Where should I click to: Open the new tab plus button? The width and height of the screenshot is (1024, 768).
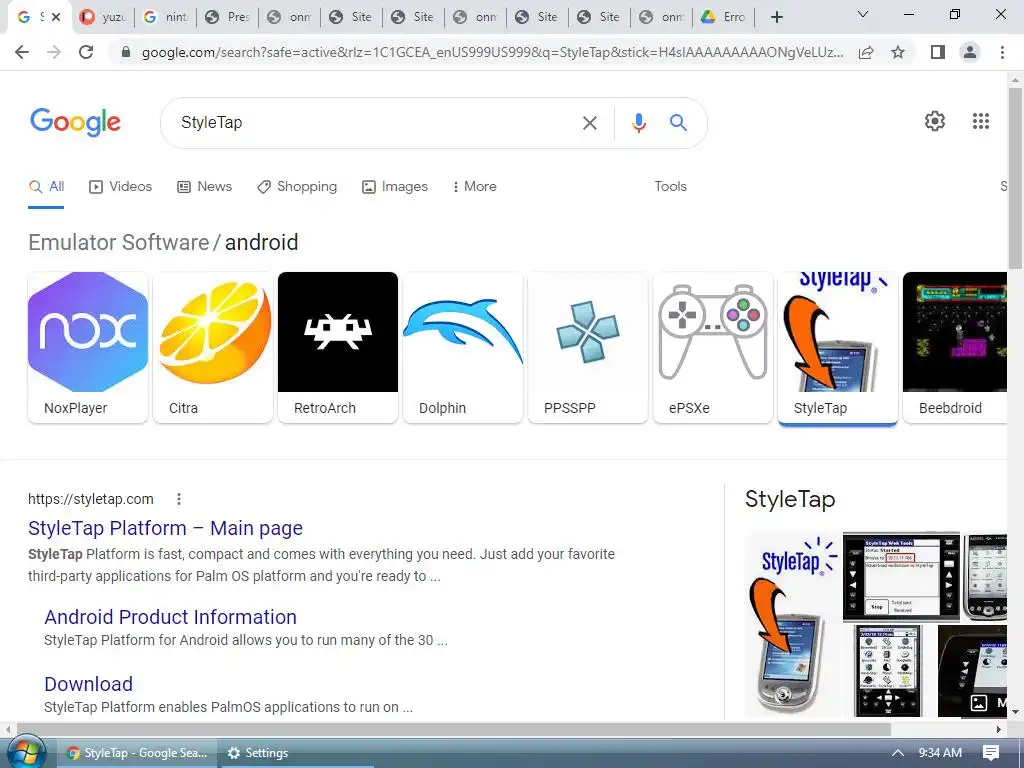click(x=776, y=18)
